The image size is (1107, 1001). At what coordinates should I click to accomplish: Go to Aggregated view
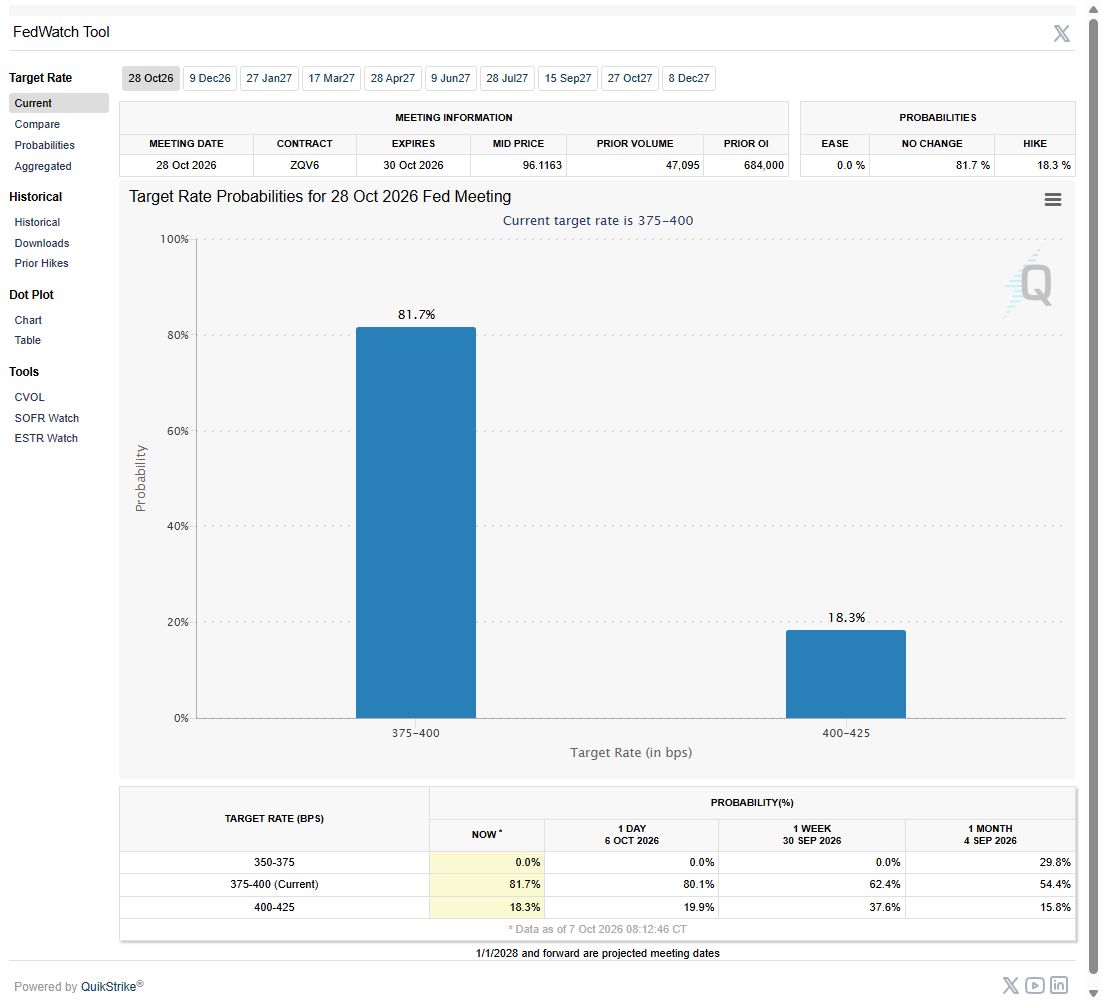[x=42, y=167]
